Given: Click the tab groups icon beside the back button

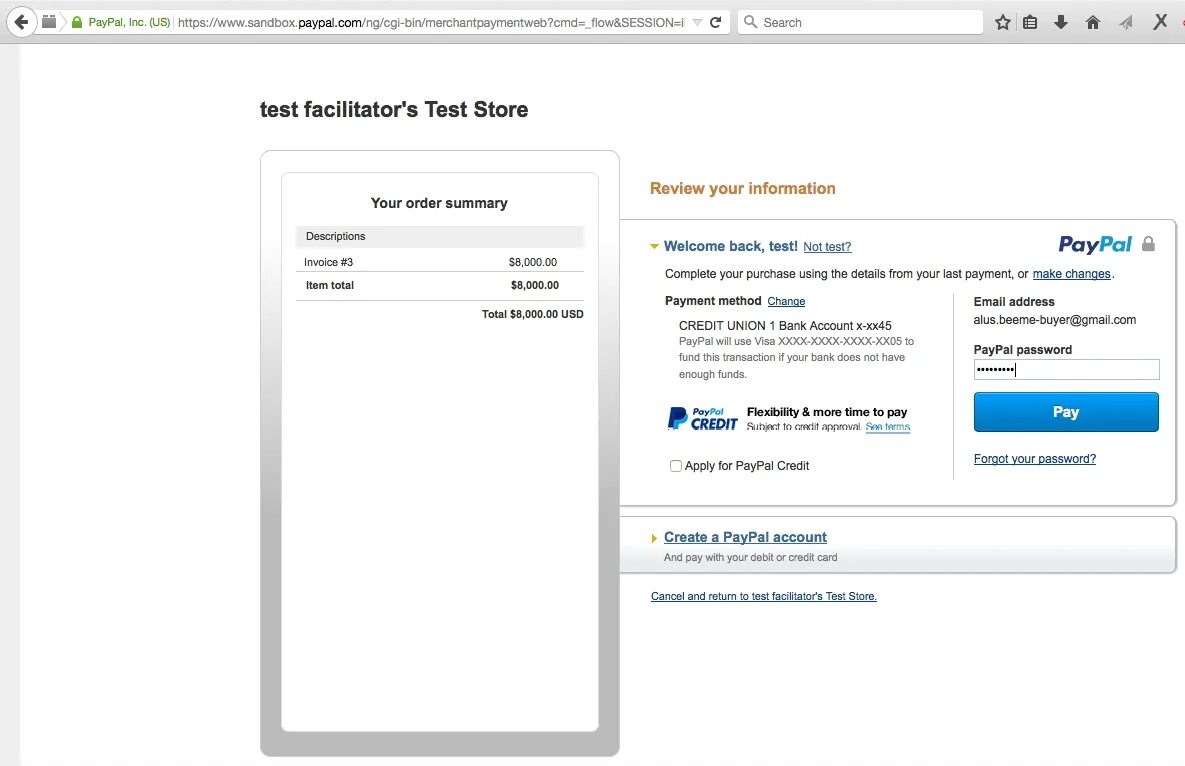Looking at the screenshot, I should coord(49,22).
